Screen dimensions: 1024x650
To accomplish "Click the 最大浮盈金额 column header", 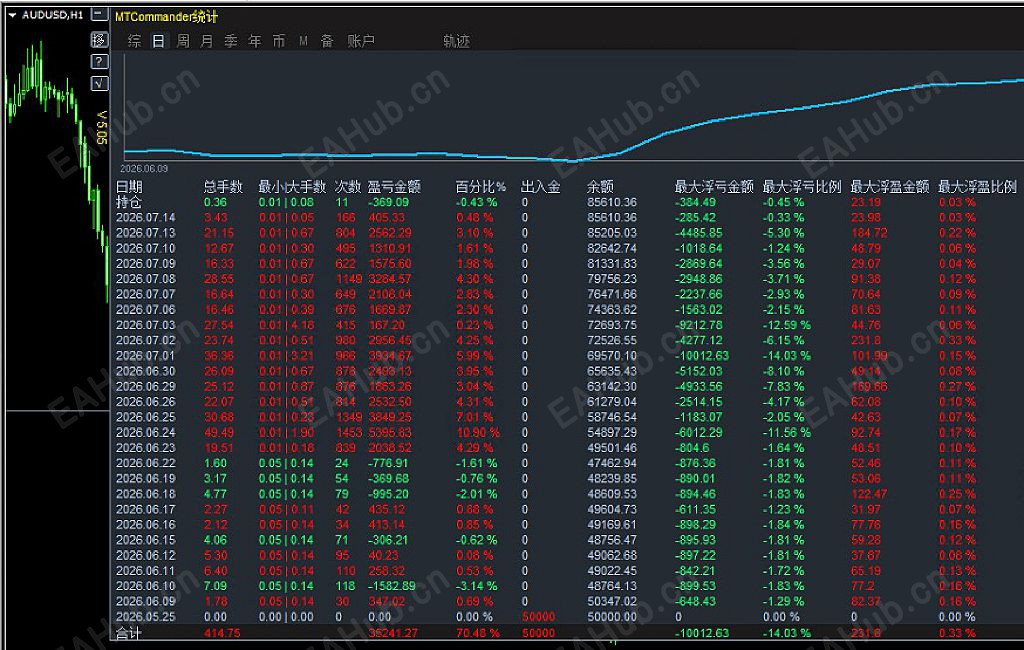I will coord(889,187).
